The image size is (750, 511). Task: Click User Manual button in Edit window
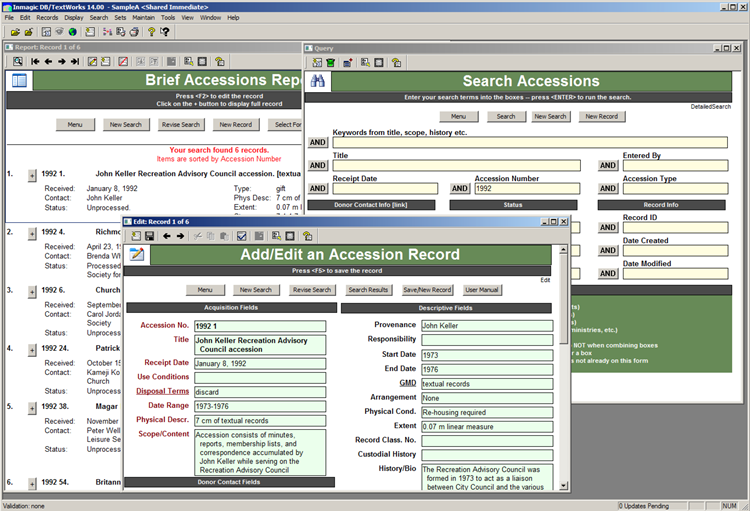tap(482, 290)
